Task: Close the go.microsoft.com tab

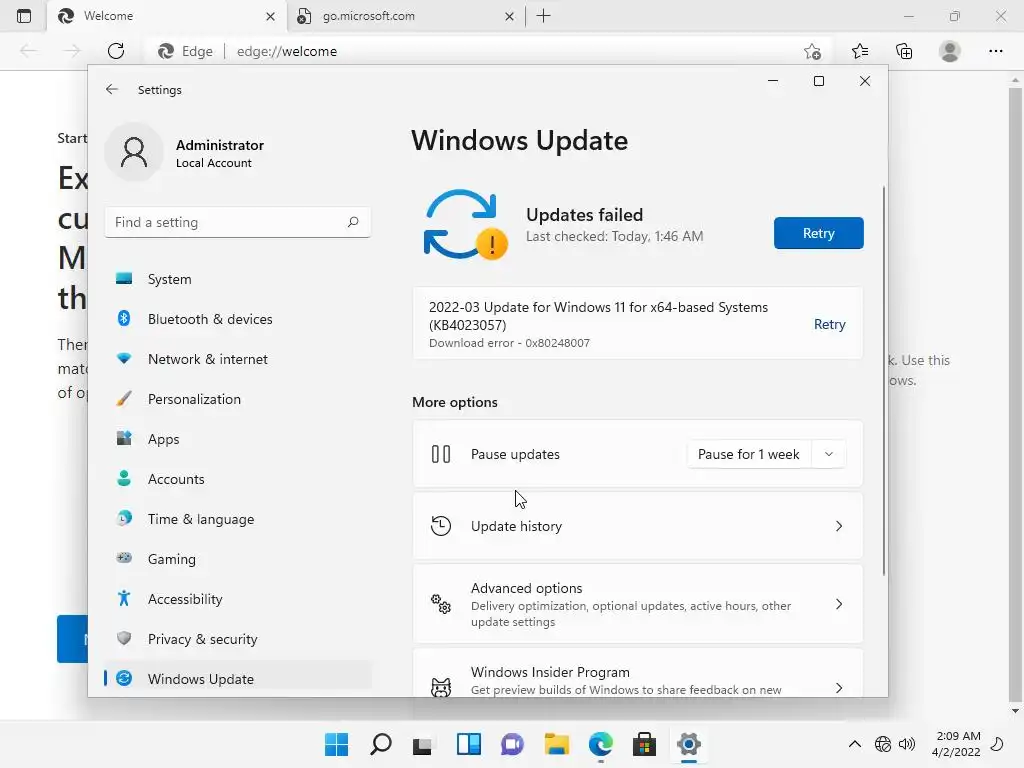Action: [x=509, y=16]
